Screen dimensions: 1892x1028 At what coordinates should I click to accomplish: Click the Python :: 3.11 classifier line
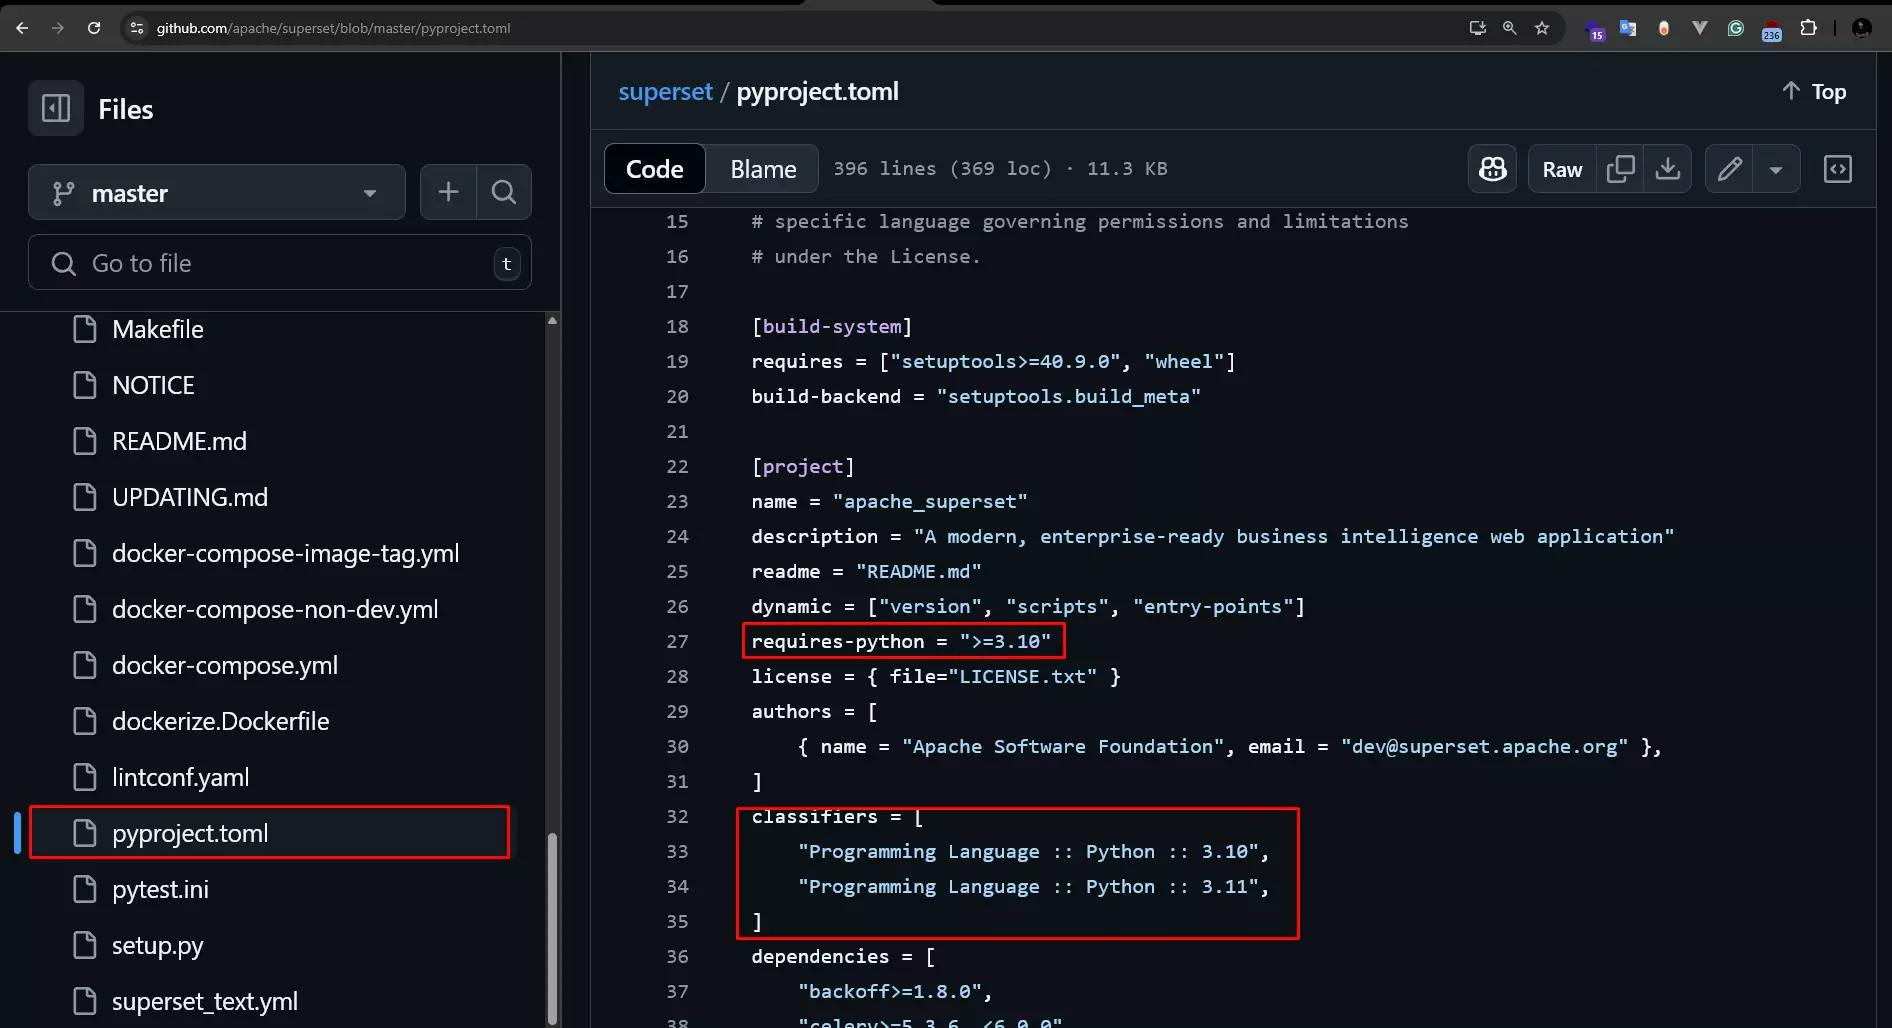[x=1033, y=886]
